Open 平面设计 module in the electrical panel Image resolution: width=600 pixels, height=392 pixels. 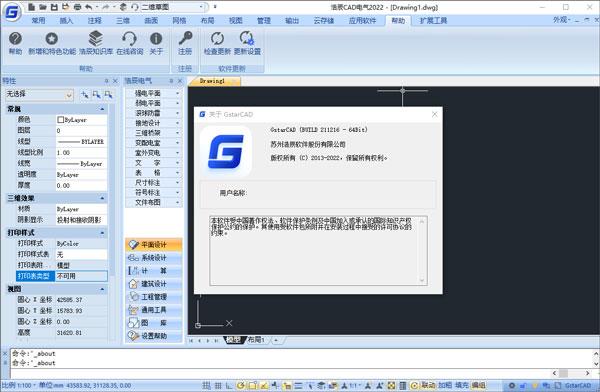(154, 244)
